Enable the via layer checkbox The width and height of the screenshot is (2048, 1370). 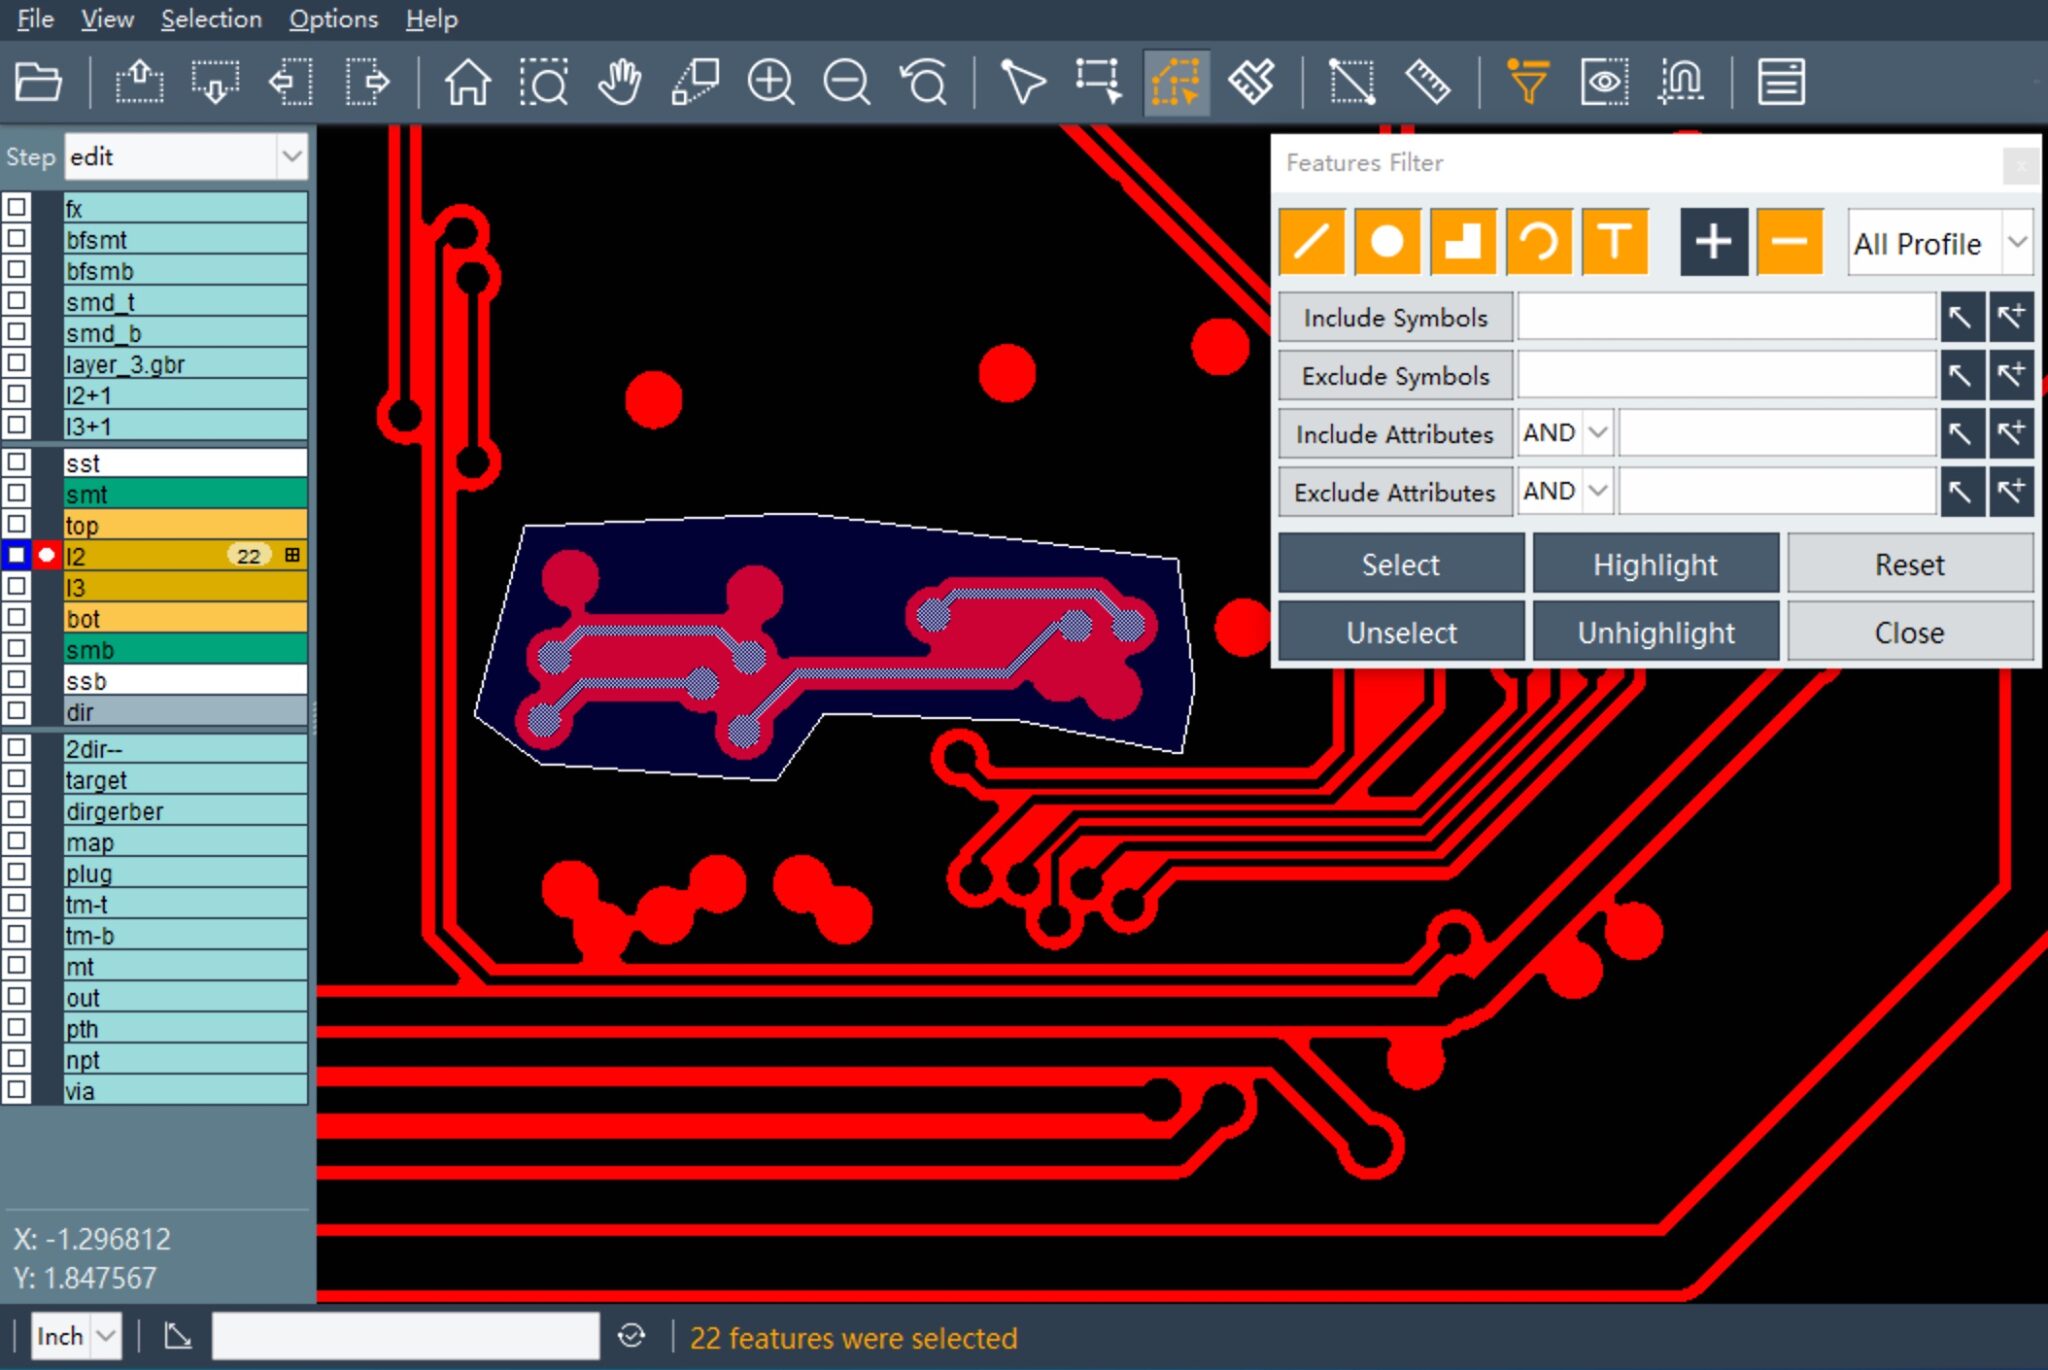[16, 1091]
